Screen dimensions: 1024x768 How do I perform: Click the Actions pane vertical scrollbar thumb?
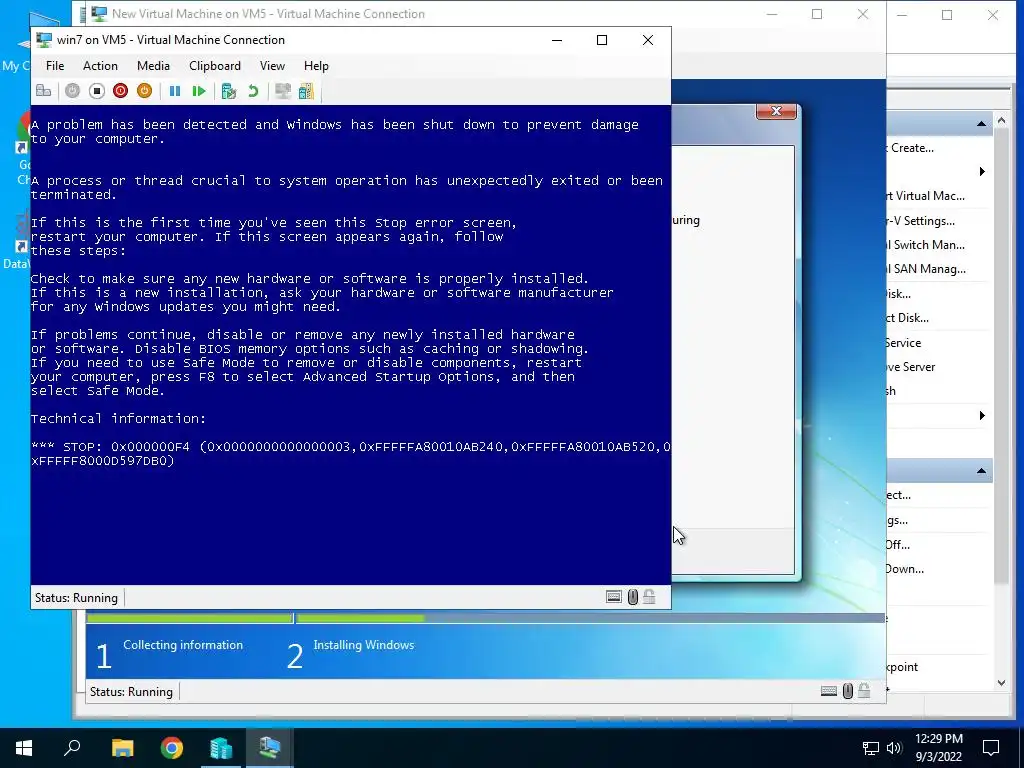click(x=1001, y=356)
